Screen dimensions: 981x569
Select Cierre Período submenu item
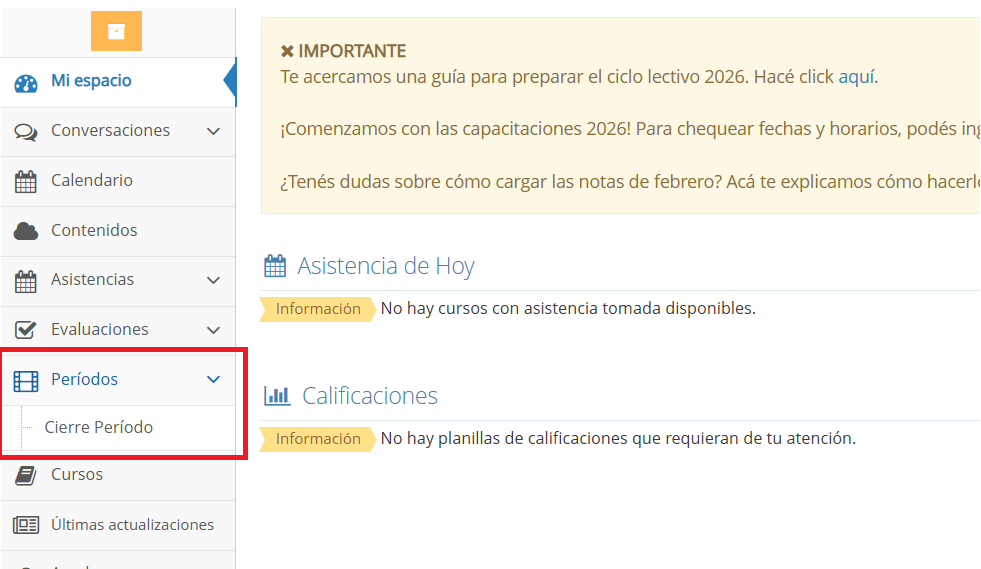pos(99,427)
